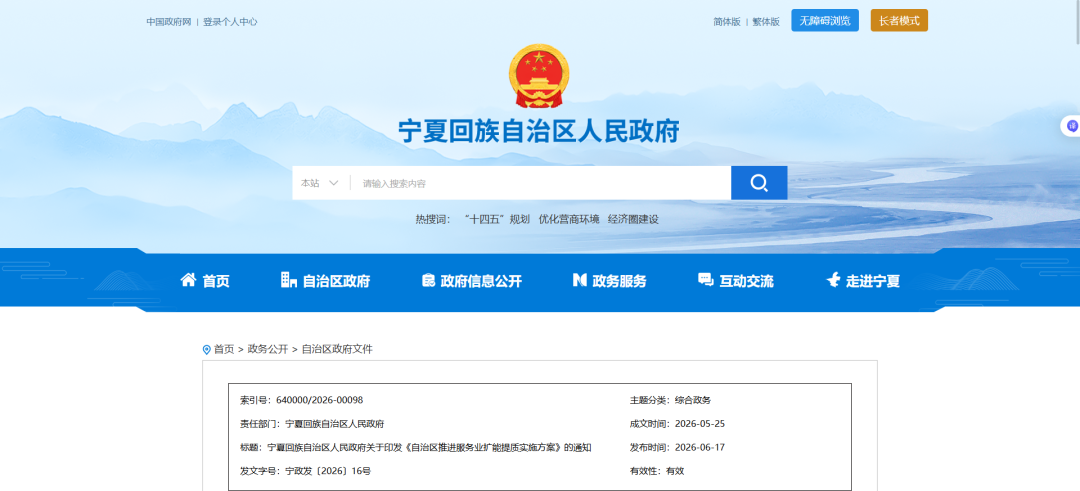Click the building icon beside 自治区政府
Image resolution: width=1080 pixels, height=491 pixels.
click(x=289, y=280)
